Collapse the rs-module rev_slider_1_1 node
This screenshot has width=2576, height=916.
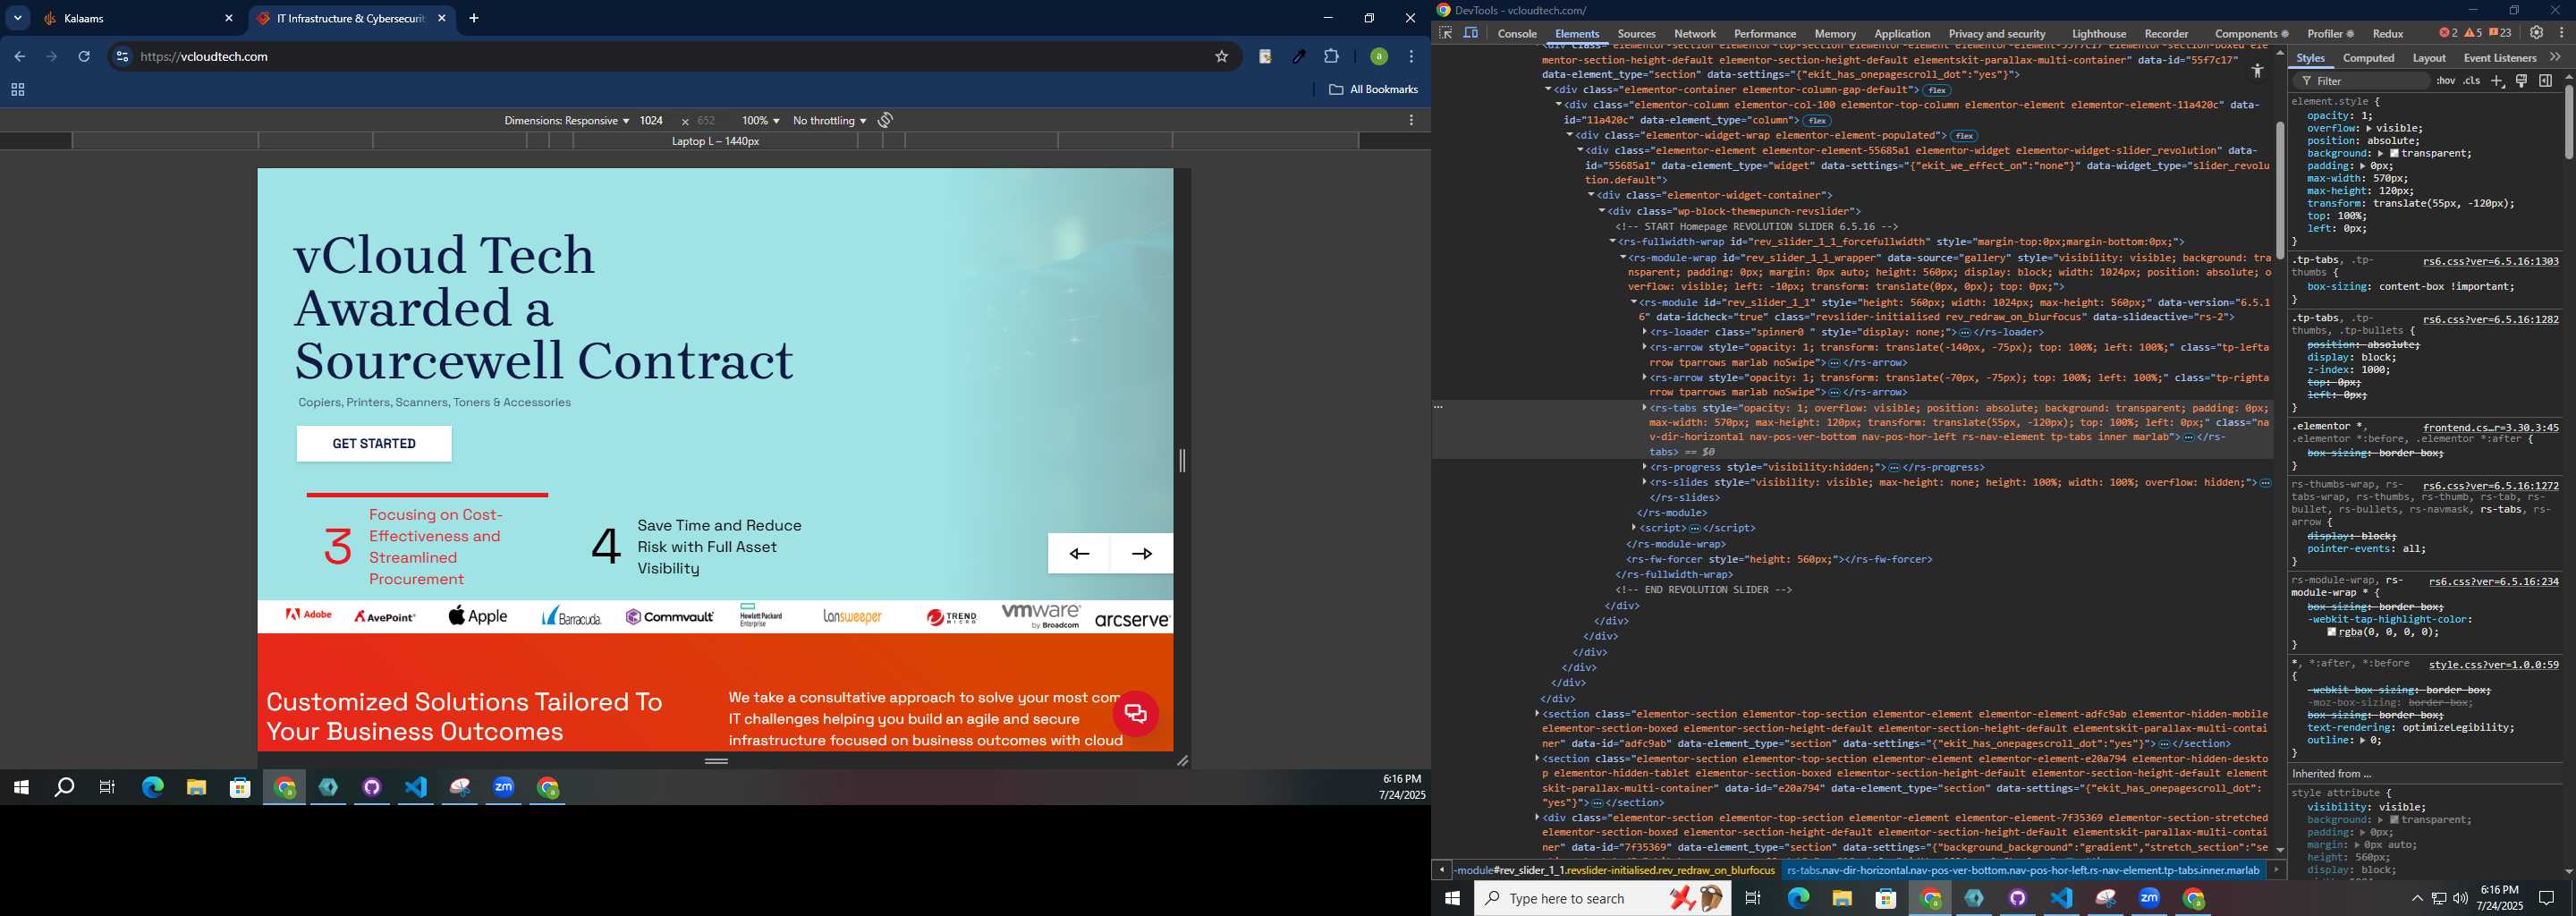click(x=1633, y=302)
